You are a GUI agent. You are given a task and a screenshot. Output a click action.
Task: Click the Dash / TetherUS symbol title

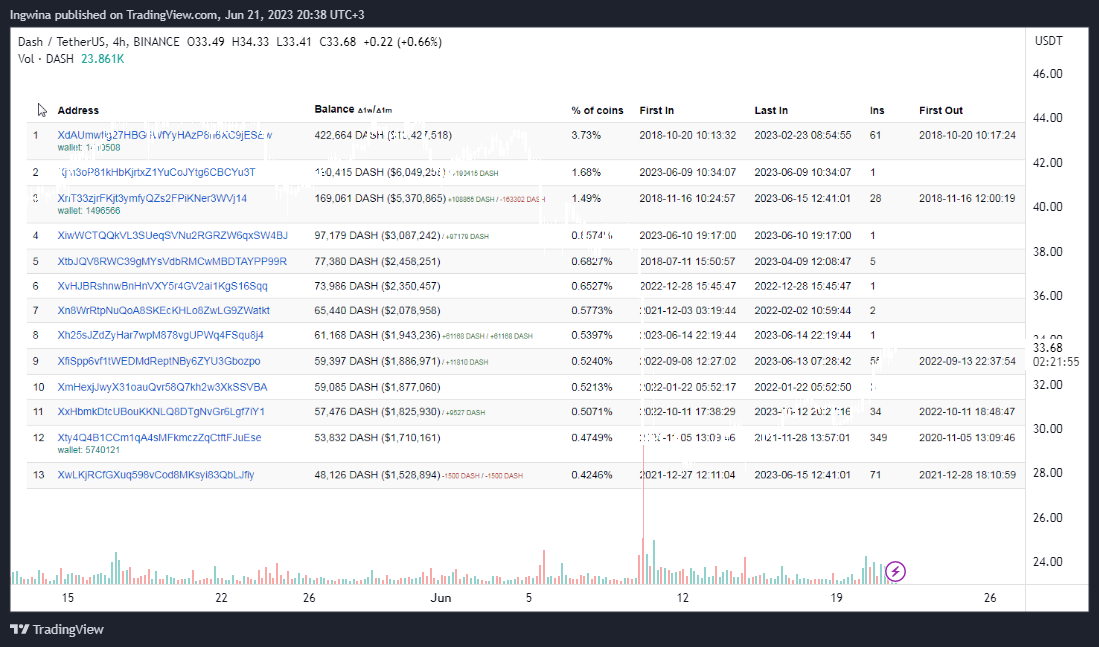click(x=62, y=42)
